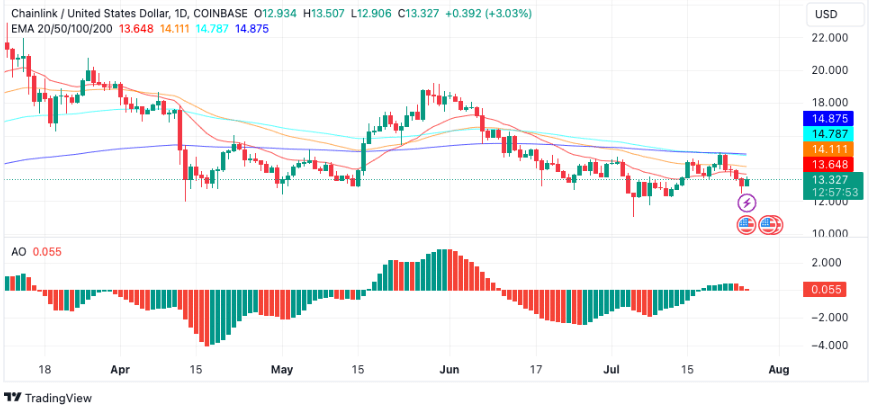
Task: Click the Apr date label on time axis
Action: point(120,369)
